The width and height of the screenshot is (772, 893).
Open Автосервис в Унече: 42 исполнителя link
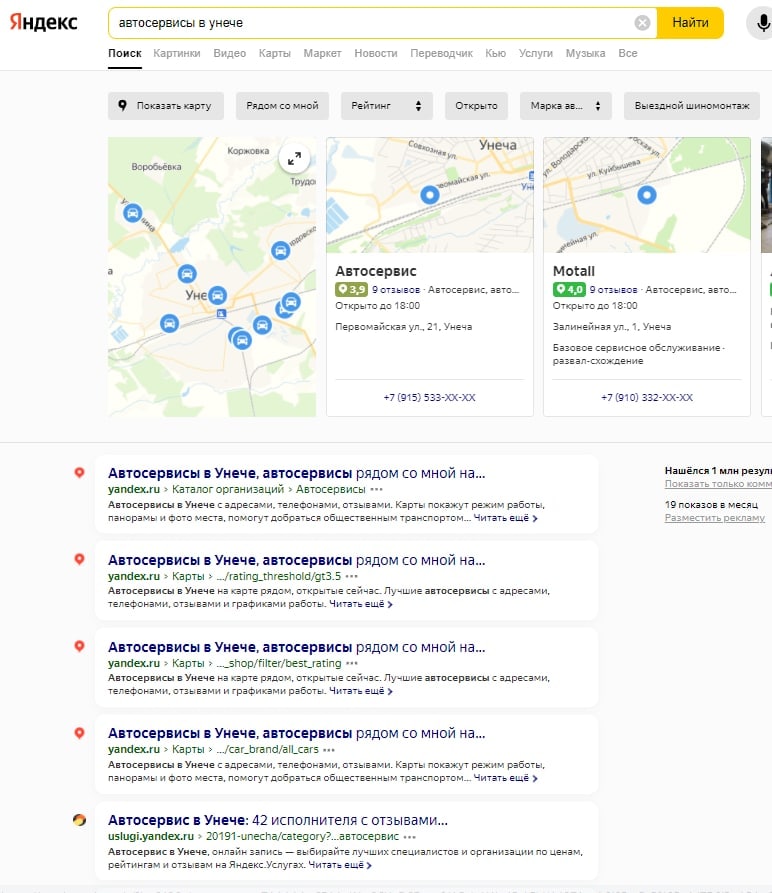click(278, 820)
